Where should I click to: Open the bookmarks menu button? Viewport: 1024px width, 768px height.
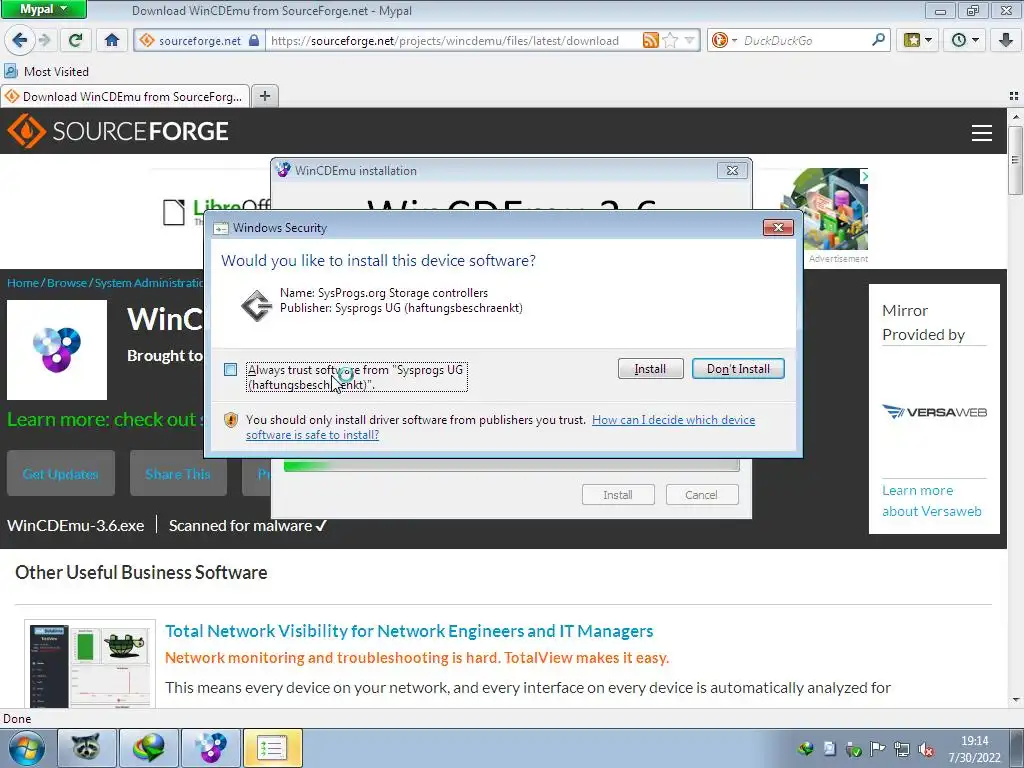pyautogui.click(x=917, y=40)
